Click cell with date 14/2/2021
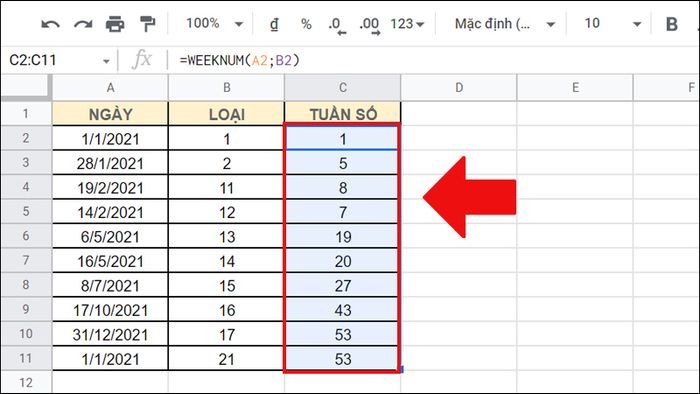Image resolution: width=700 pixels, height=394 pixels. [110, 212]
